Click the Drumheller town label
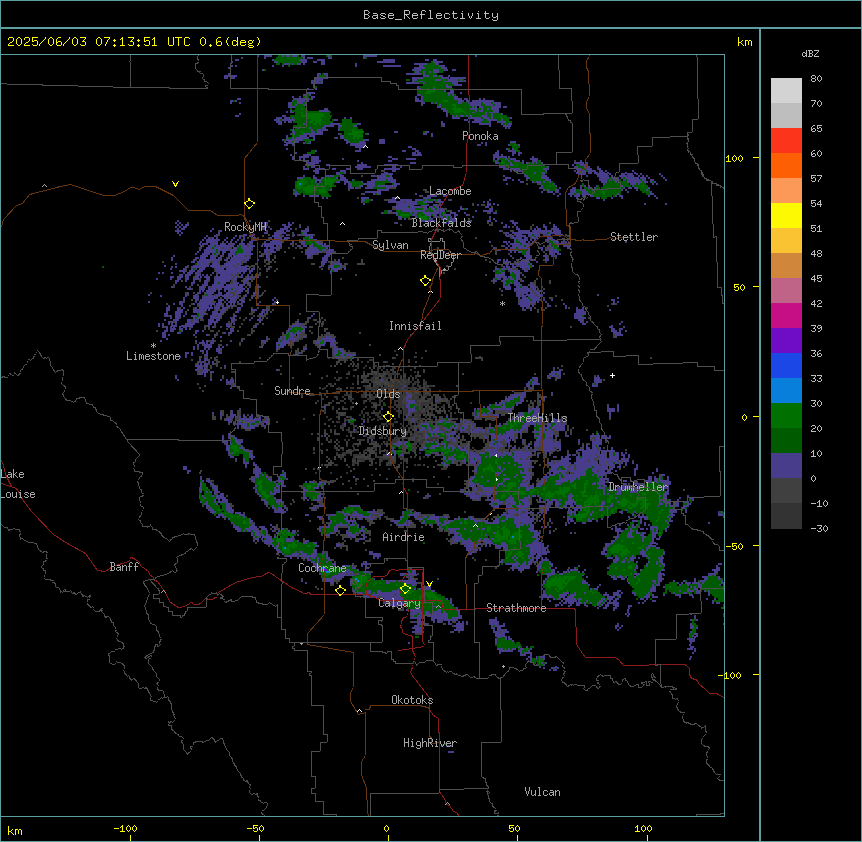862x842 pixels. point(638,487)
